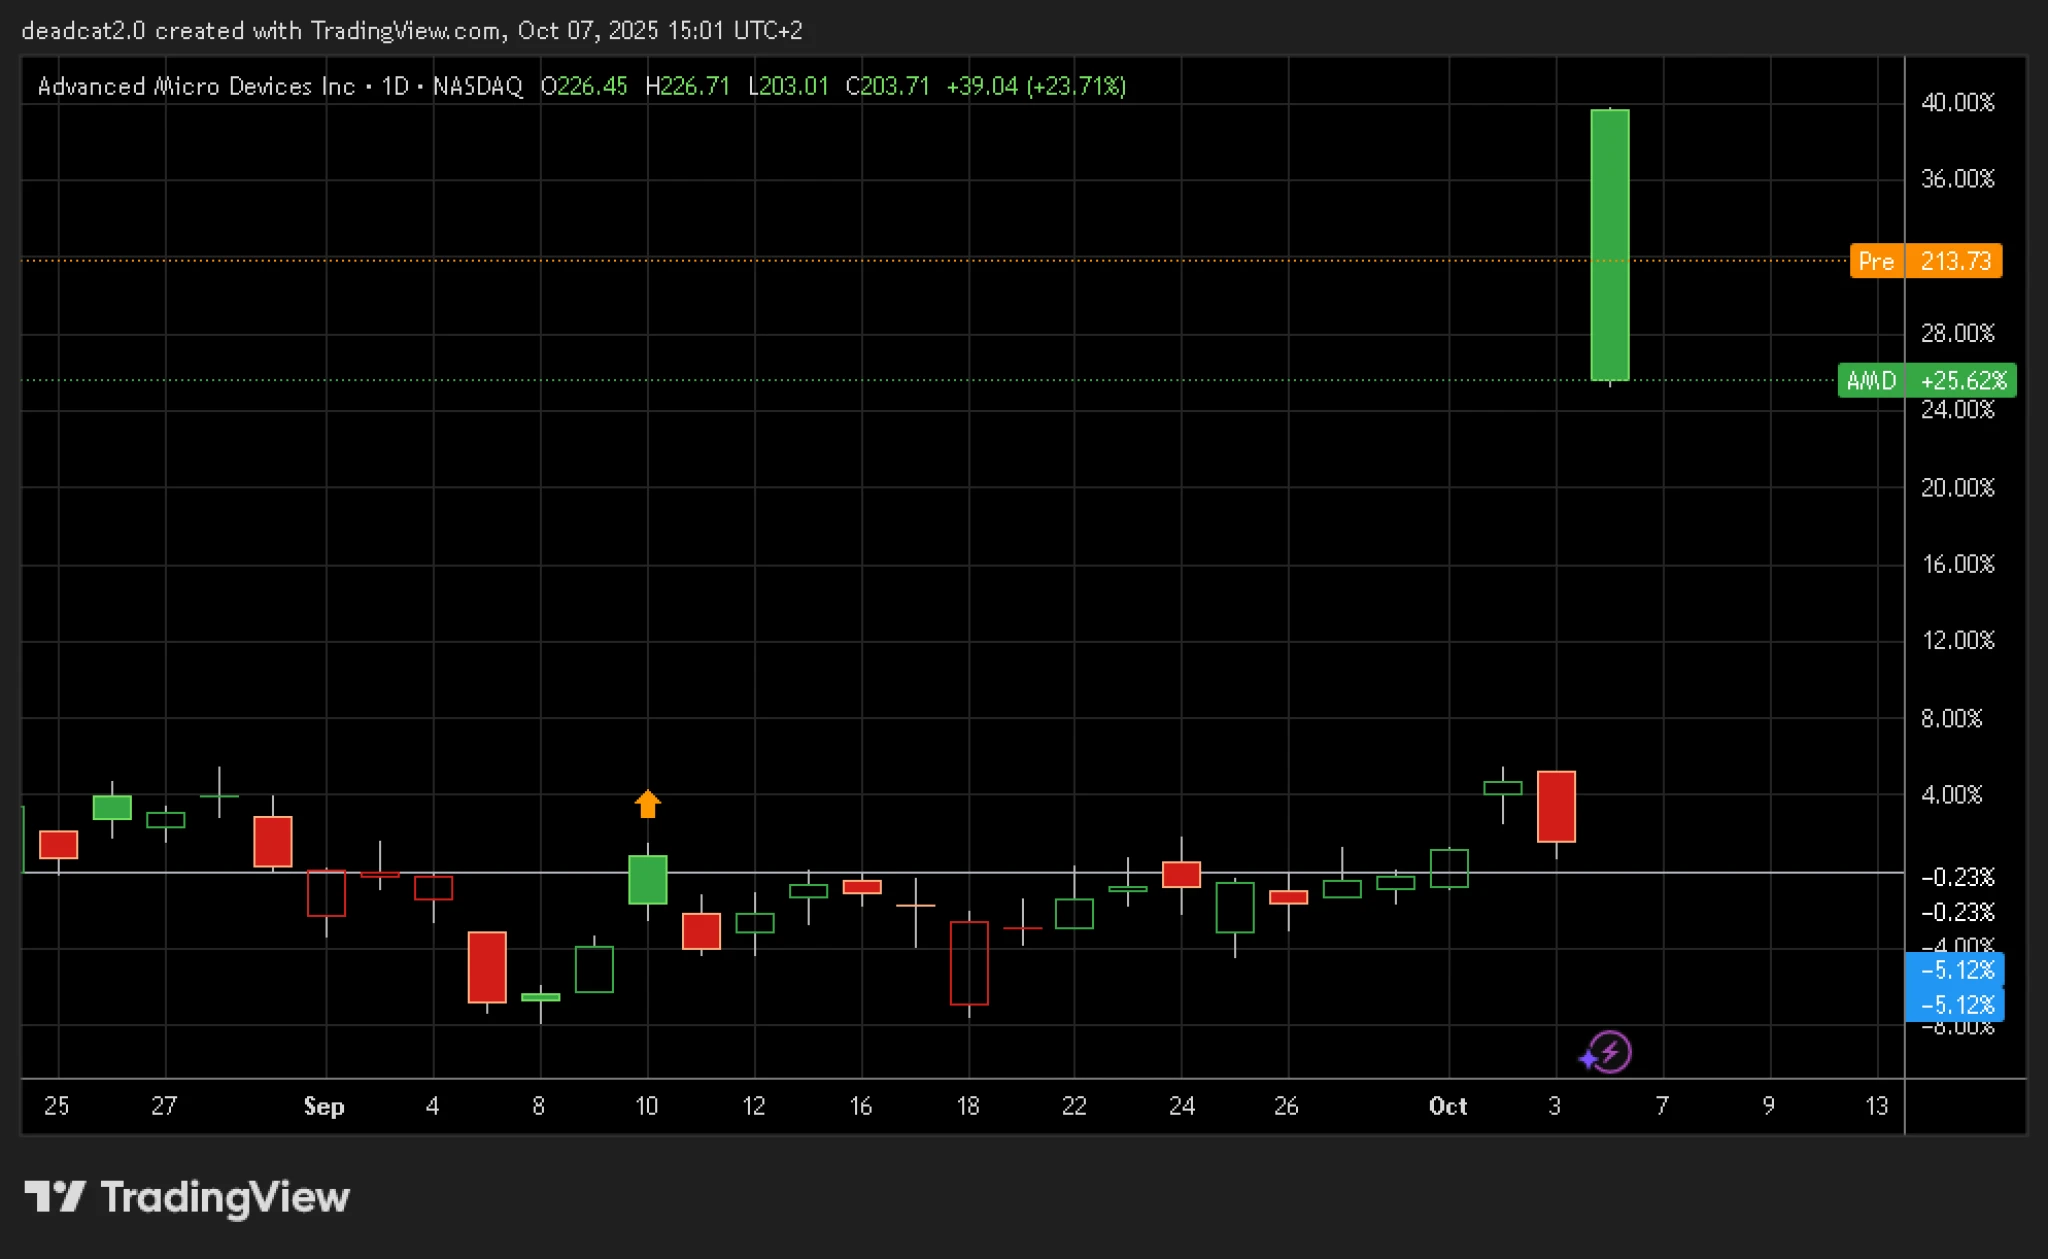Screen dimensions: 2048x1259
Task: Click the purple lightning bolt event icon
Action: [1608, 1052]
